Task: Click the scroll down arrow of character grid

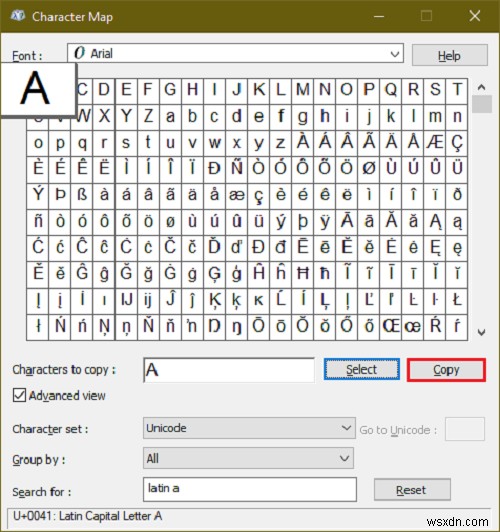Action: pyautogui.click(x=481, y=332)
